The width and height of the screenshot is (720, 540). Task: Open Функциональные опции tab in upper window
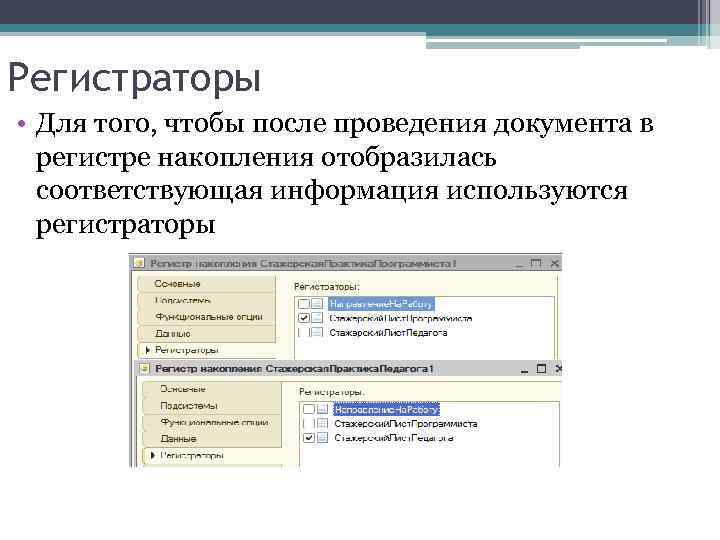pos(207,317)
